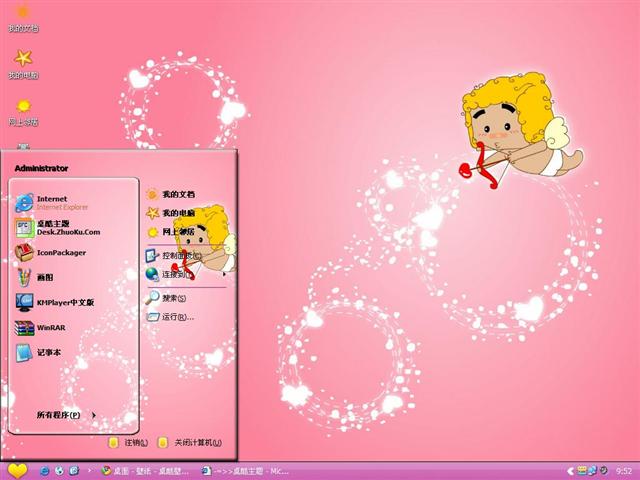Click the Administrator user name
Screen dimensions: 640x480
click(x=41, y=168)
